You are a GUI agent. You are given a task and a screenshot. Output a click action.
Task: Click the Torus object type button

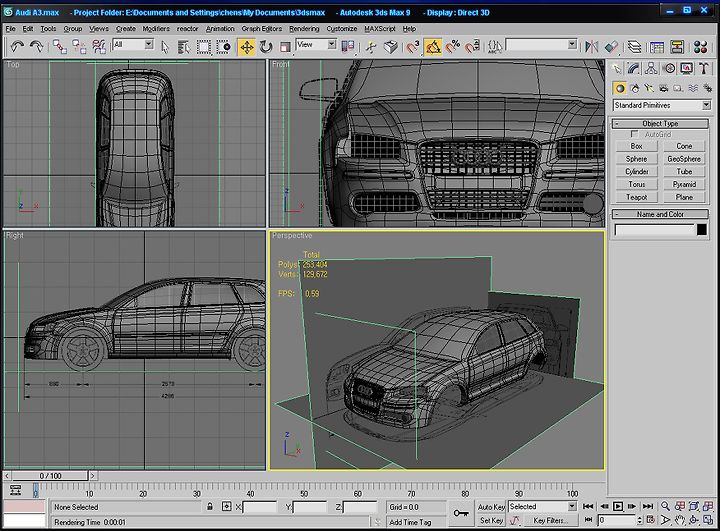[636, 184]
